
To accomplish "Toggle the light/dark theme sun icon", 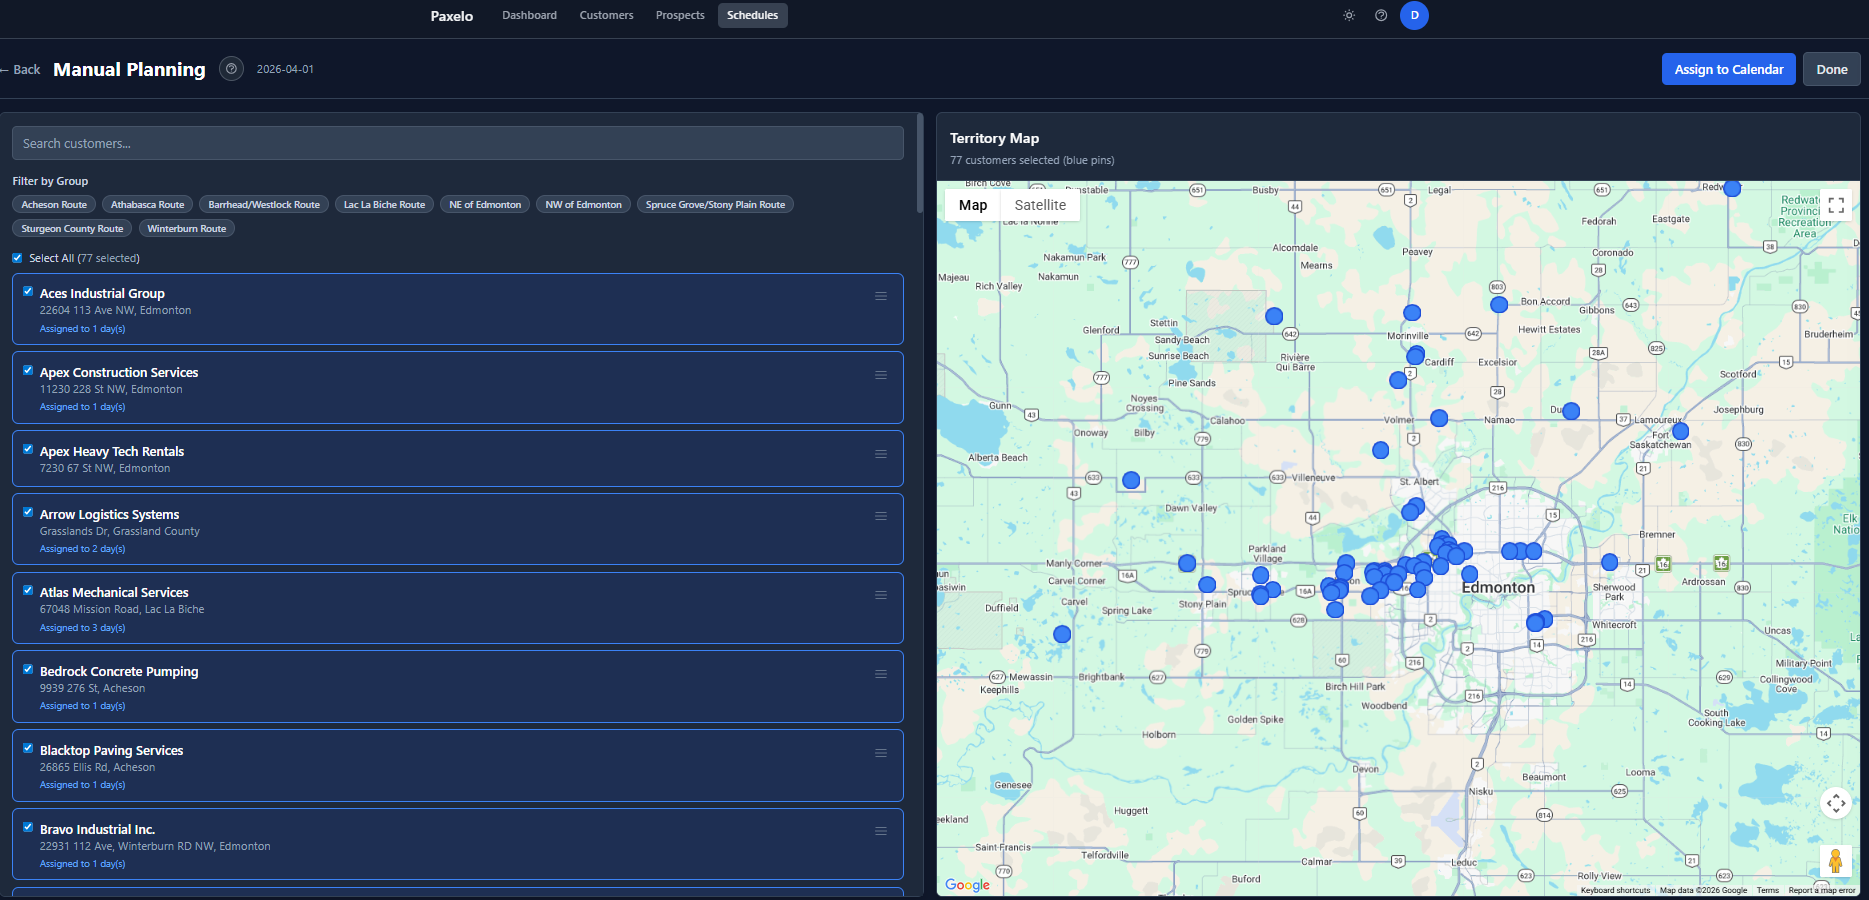I will (x=1349, y=15).
